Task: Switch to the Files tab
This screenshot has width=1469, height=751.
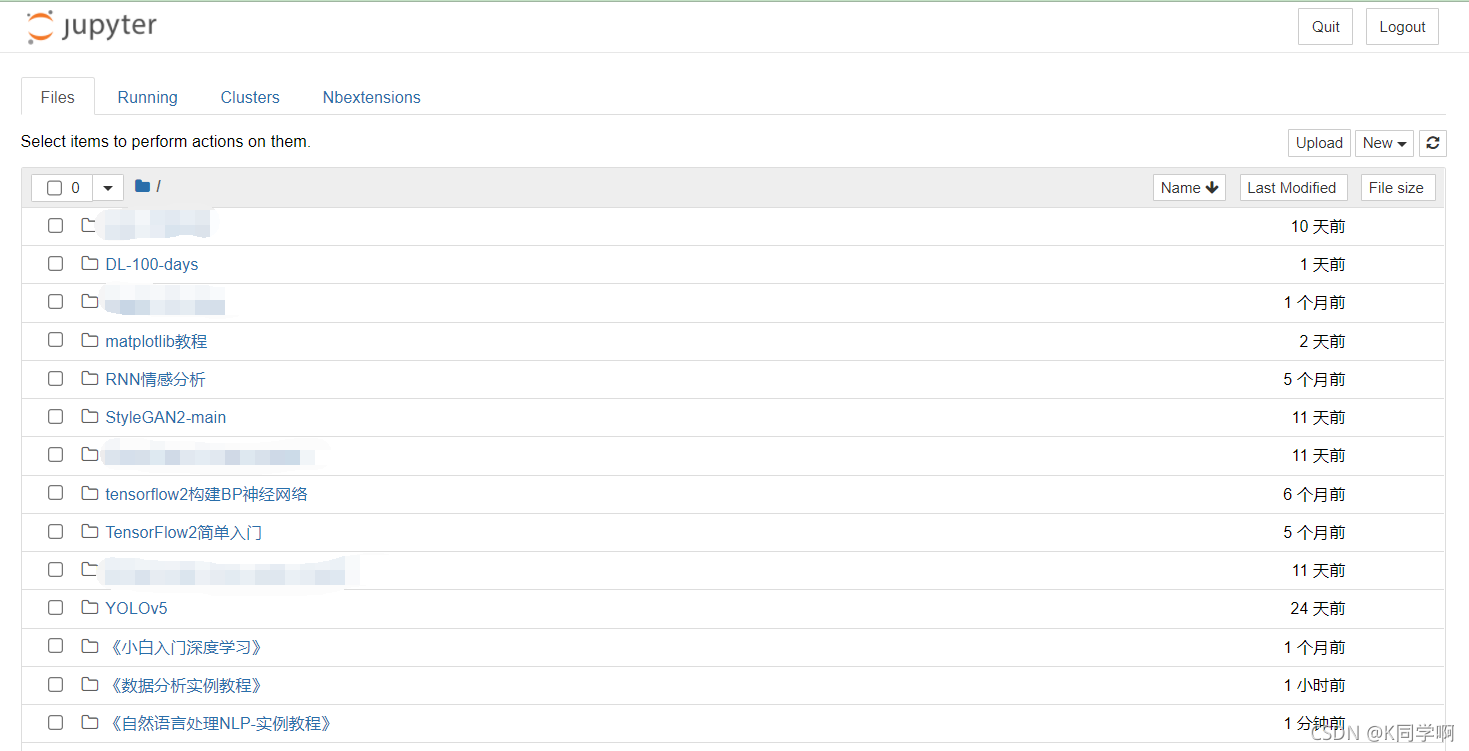Action: tap(58, 97)
